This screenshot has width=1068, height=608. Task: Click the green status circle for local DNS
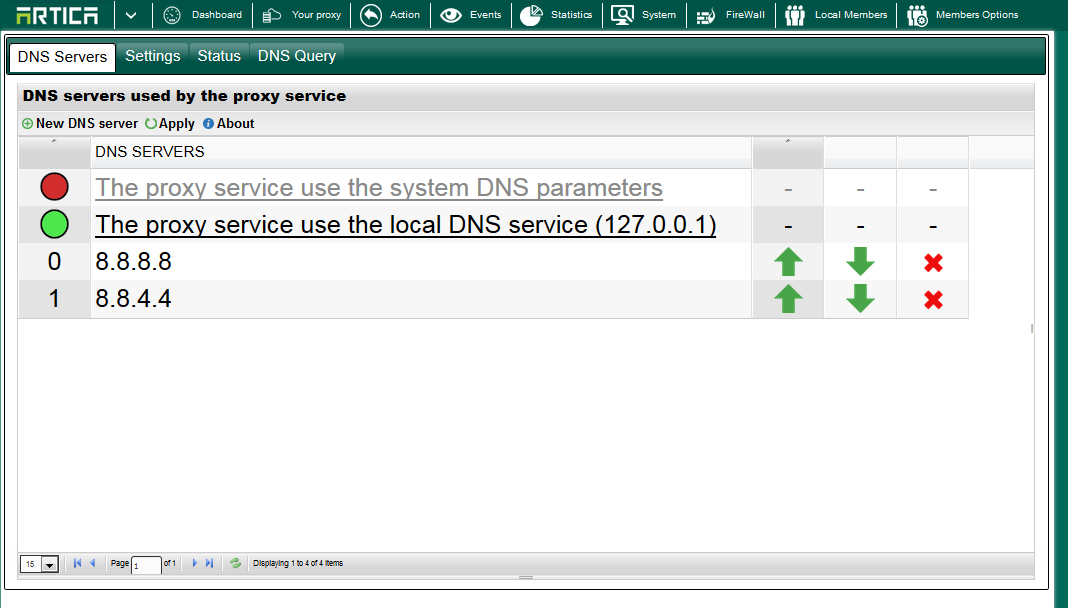click(54, 224)
